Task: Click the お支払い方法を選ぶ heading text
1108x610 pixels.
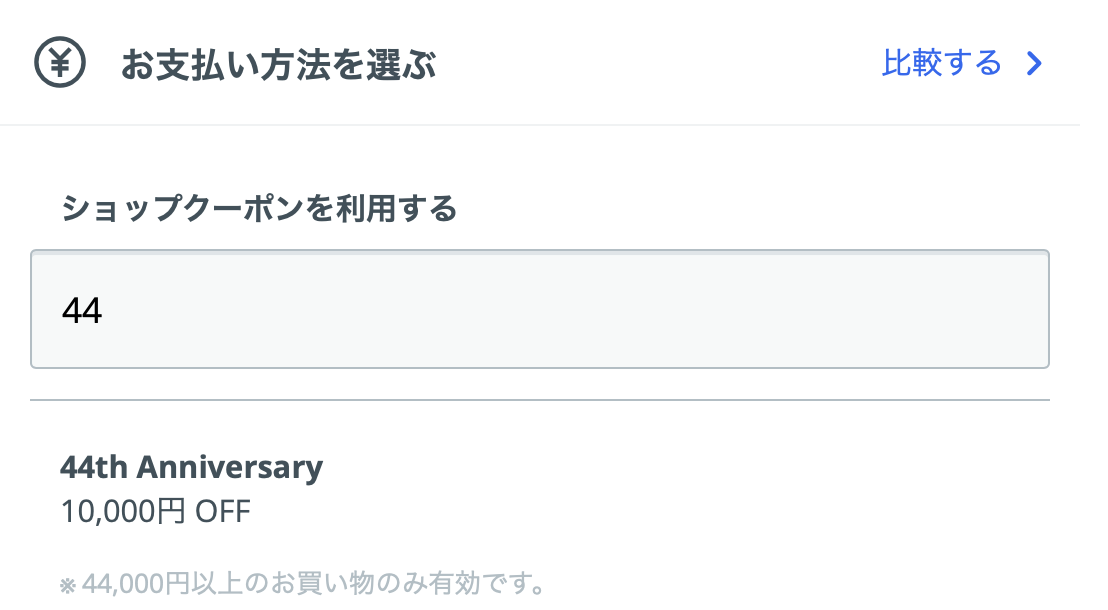Action: (x=278, y=64)
